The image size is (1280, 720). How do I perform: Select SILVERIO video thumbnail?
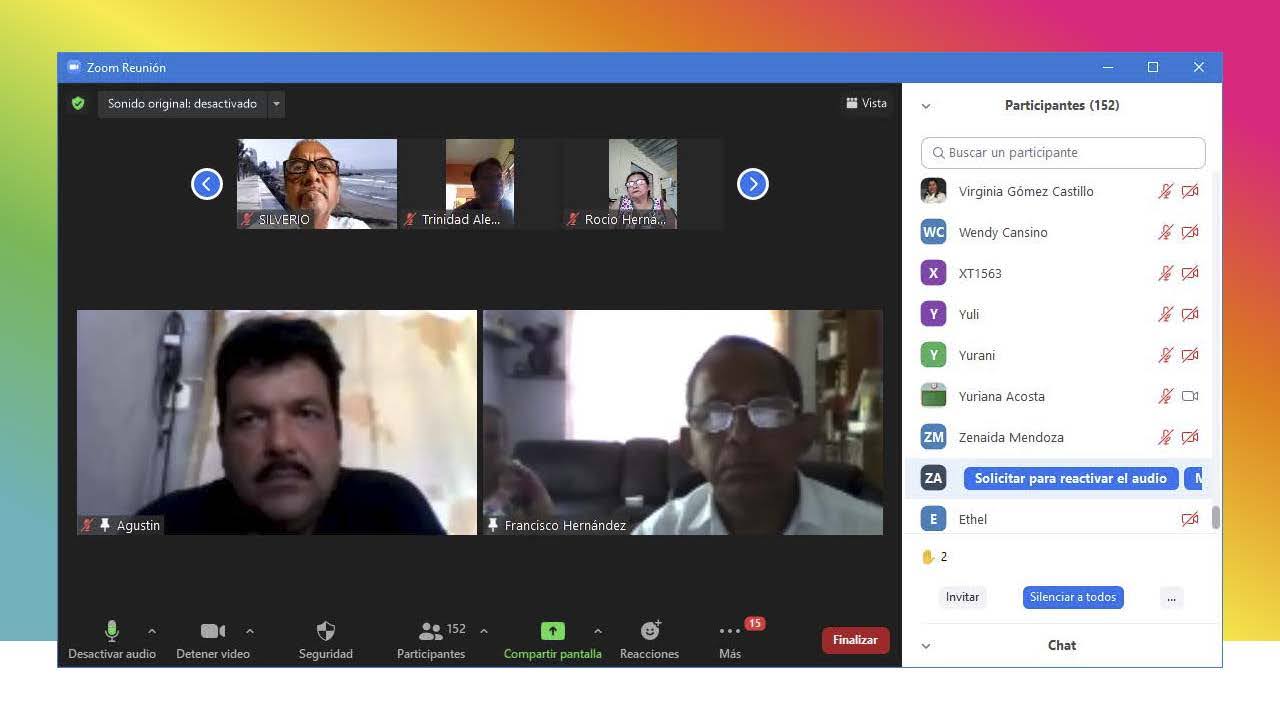click(x=317, y=184)
